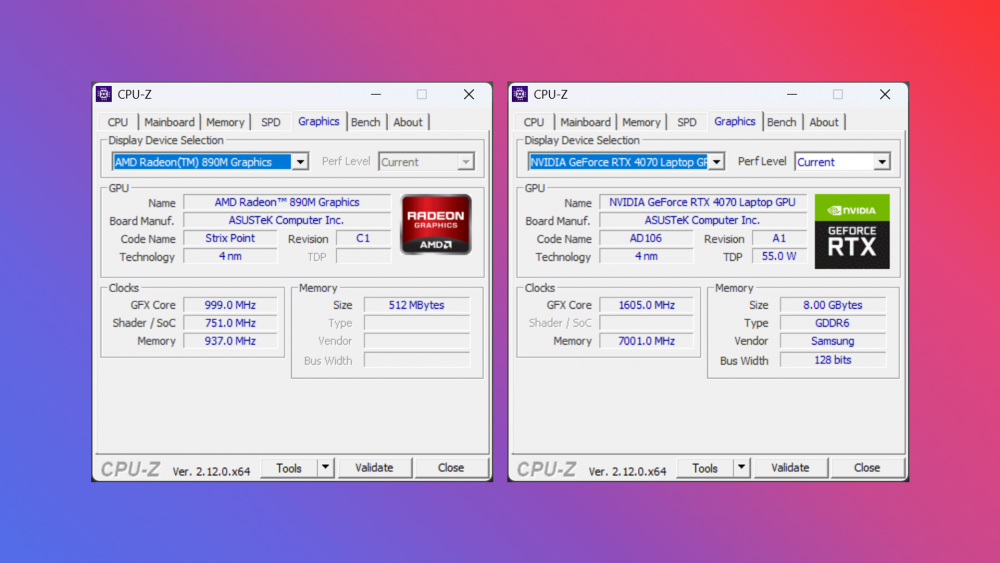Image resolution: width=1000 pixels, height=563 pixels.
Task: Open NVIDIA GeForce RTX 4070 device dropdown
Action: pyautogui.click(x=716, y=162)
